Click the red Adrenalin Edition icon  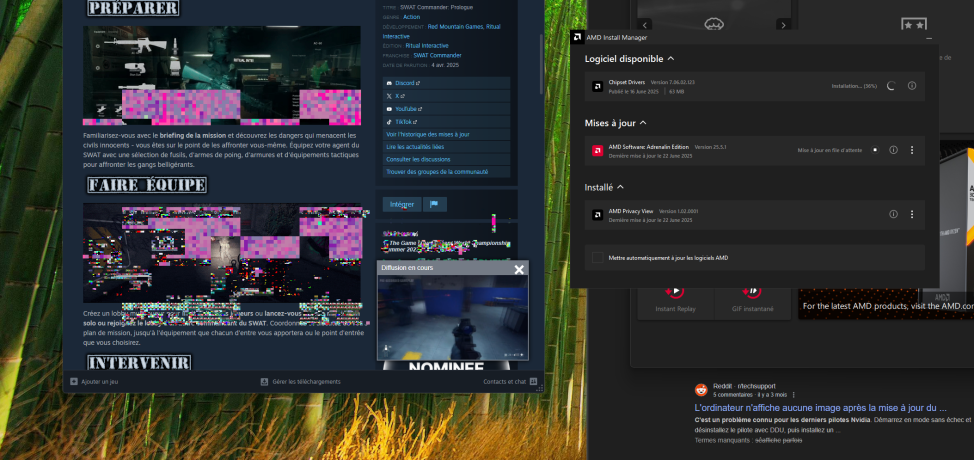pos(597,151)
